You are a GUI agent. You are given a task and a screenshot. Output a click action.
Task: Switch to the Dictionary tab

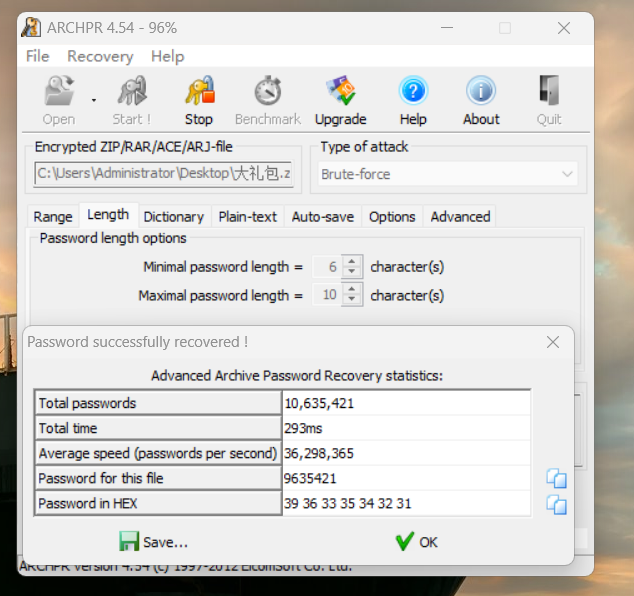pyautogui.click(x=174, y=217)
